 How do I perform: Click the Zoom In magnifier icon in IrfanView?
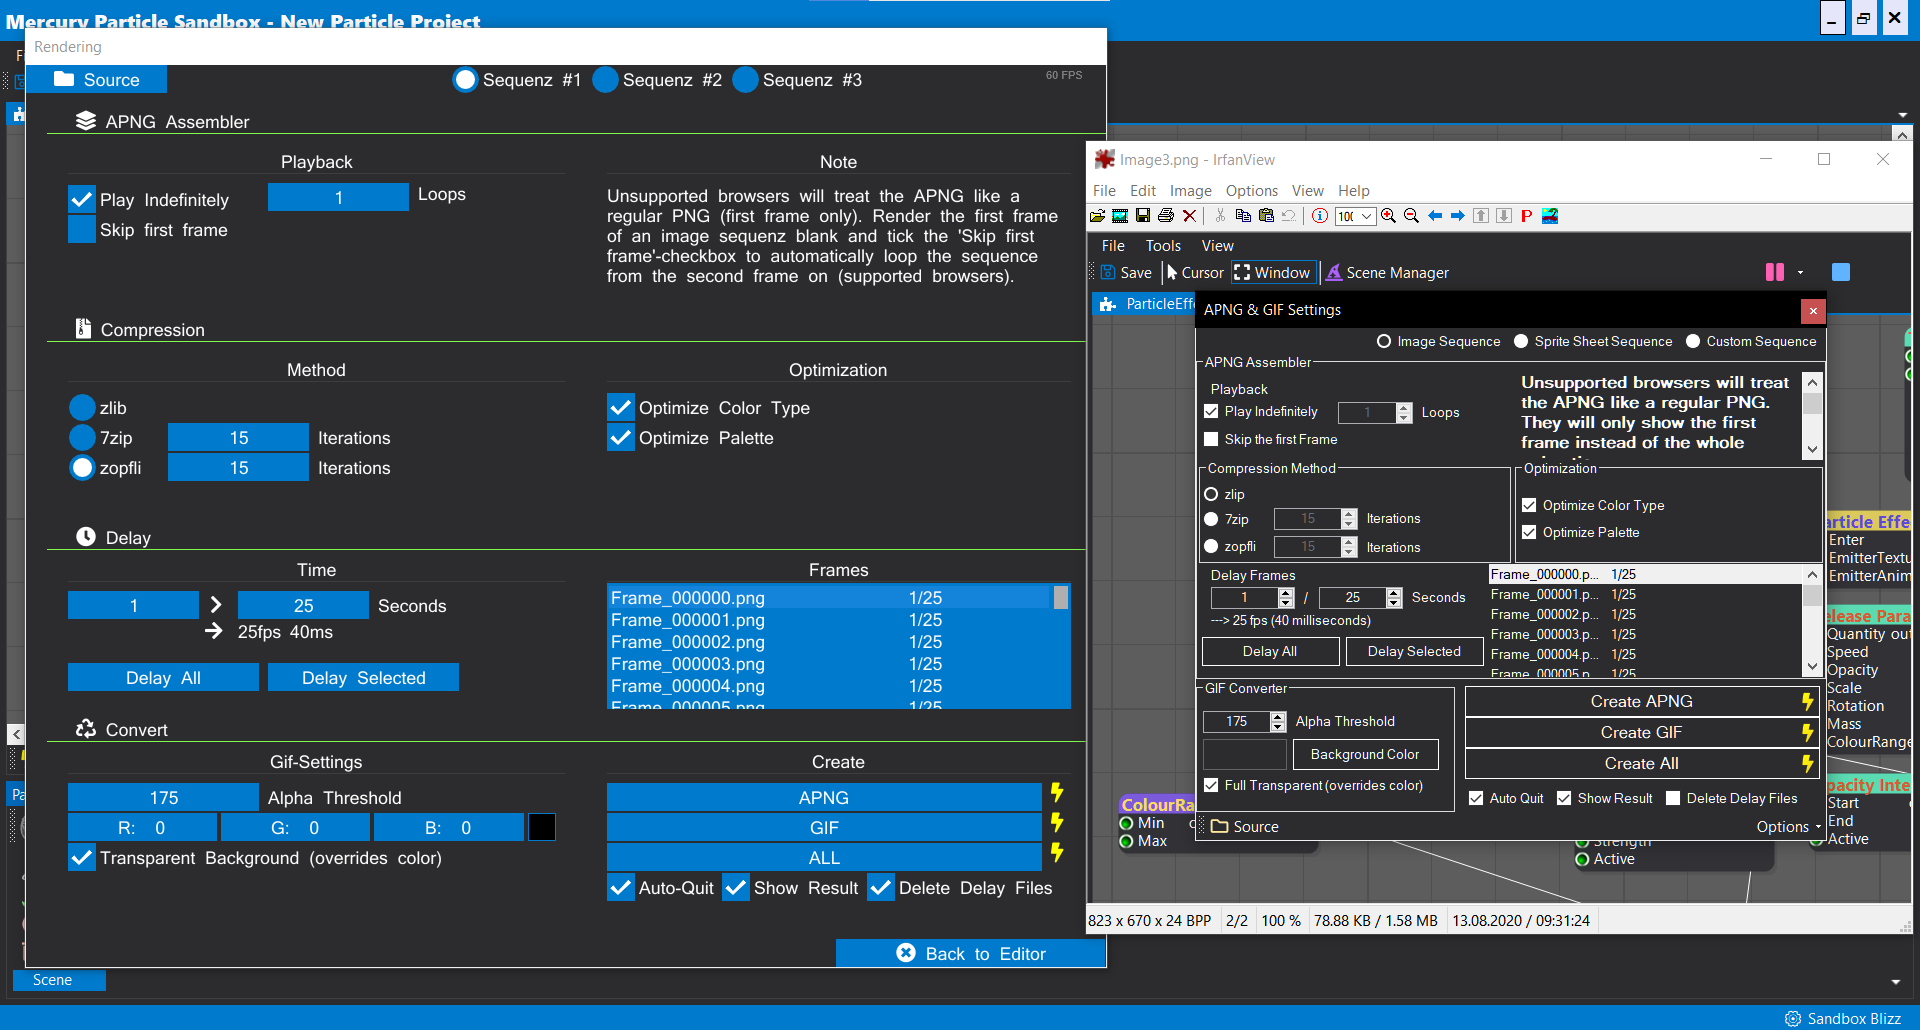coord(1389,216)
